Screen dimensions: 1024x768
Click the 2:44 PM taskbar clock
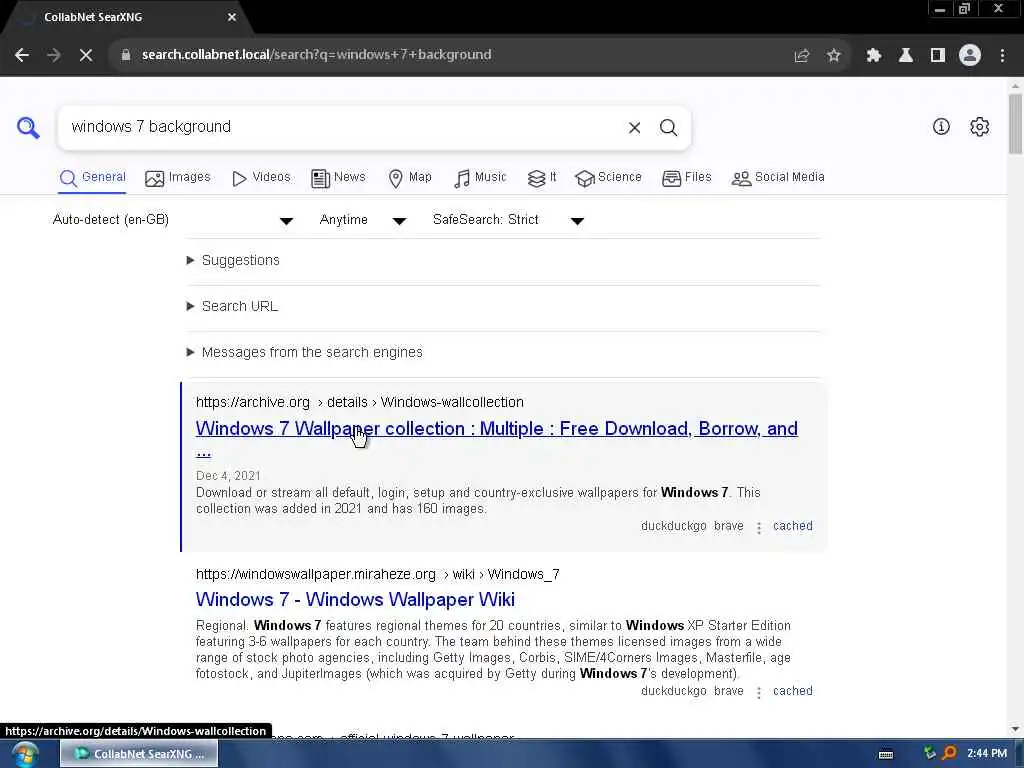point(987,754)
